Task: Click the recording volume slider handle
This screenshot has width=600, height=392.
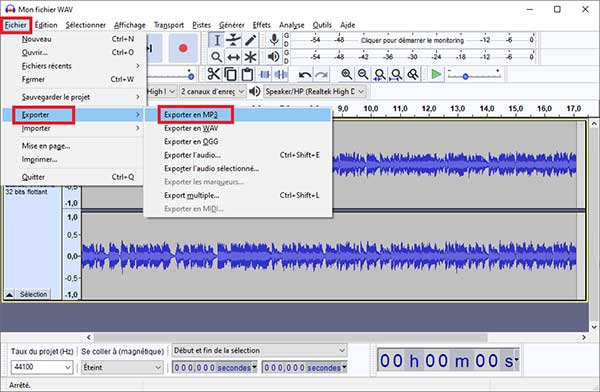Action: pos(191,77)
